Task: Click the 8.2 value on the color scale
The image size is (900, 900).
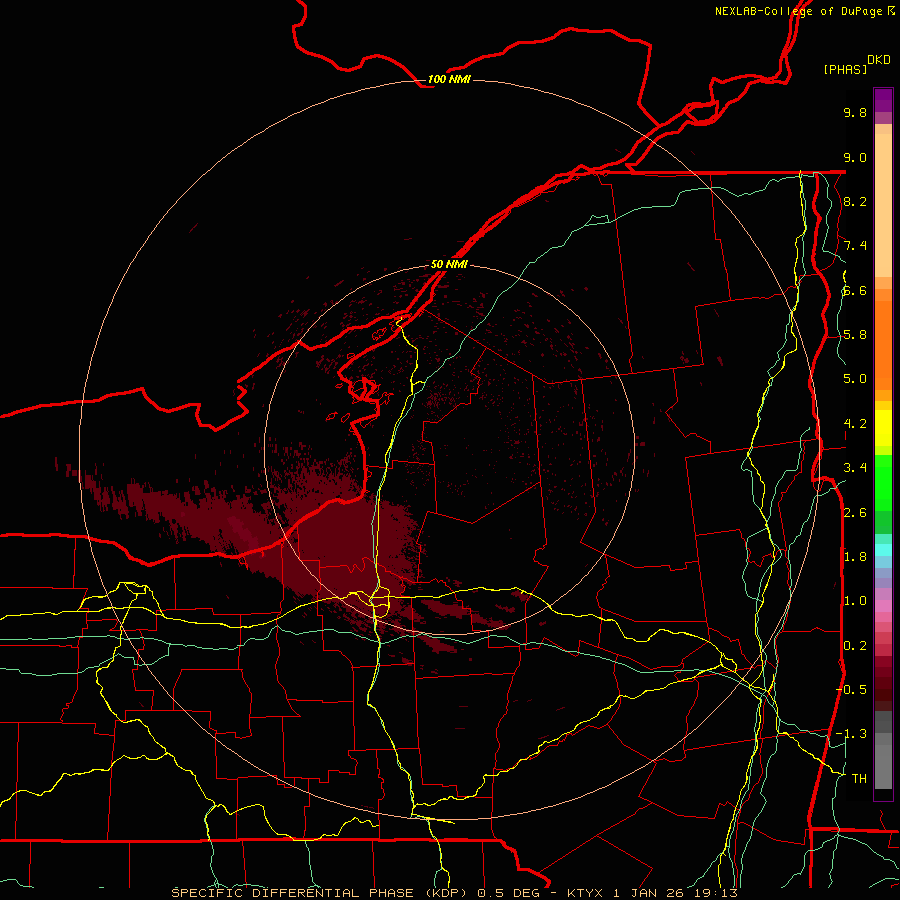Action: click(855, 201)
